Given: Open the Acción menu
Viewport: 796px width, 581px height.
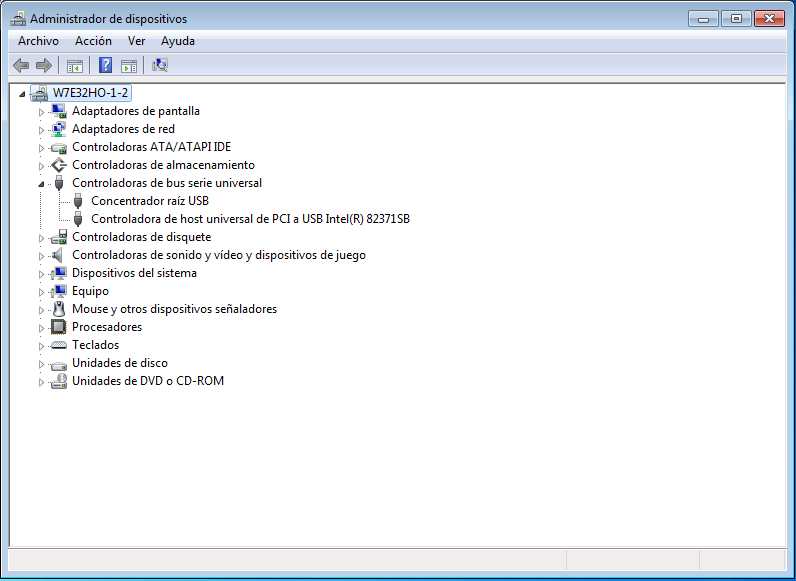Looking at the screenshot, I should click(93, 41).
